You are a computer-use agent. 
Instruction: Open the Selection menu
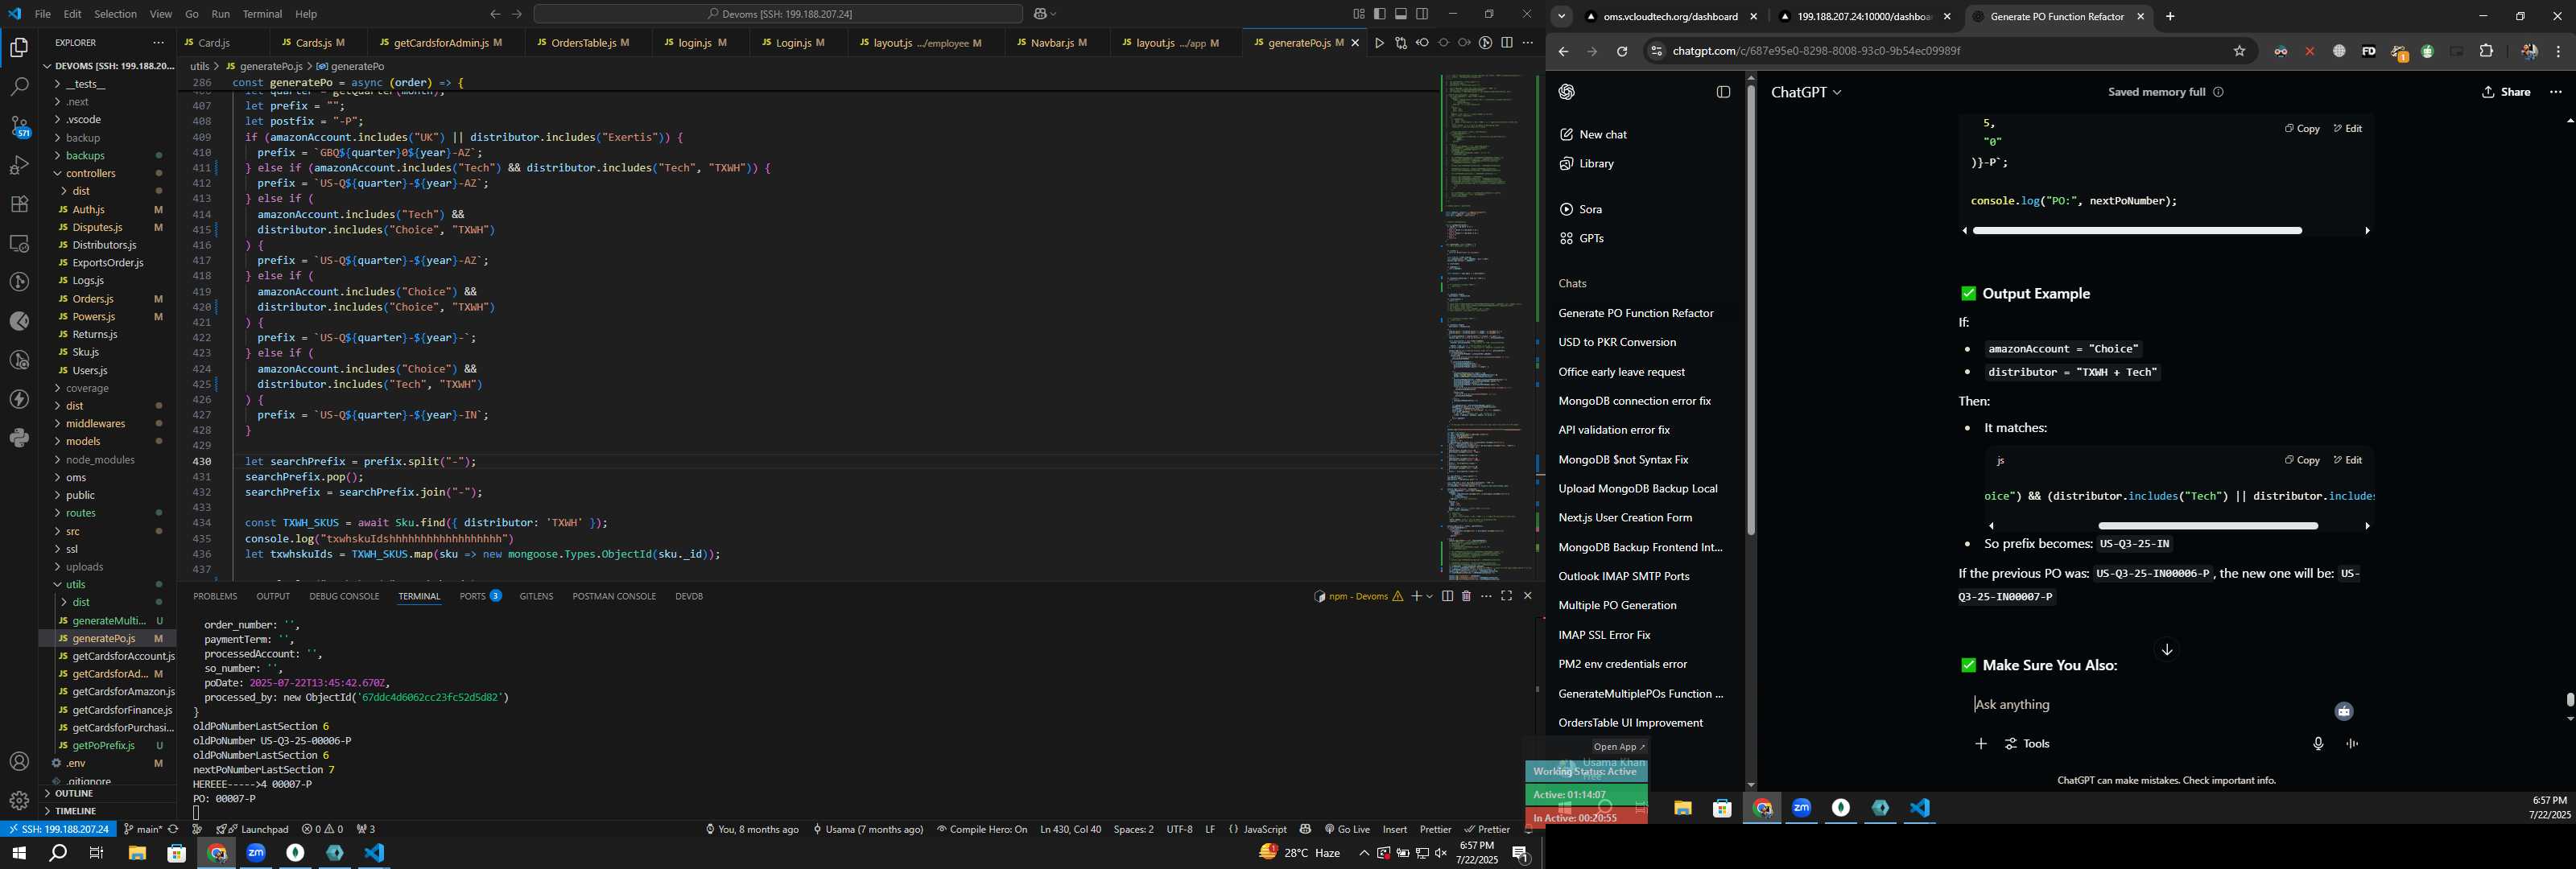point(115,14)
